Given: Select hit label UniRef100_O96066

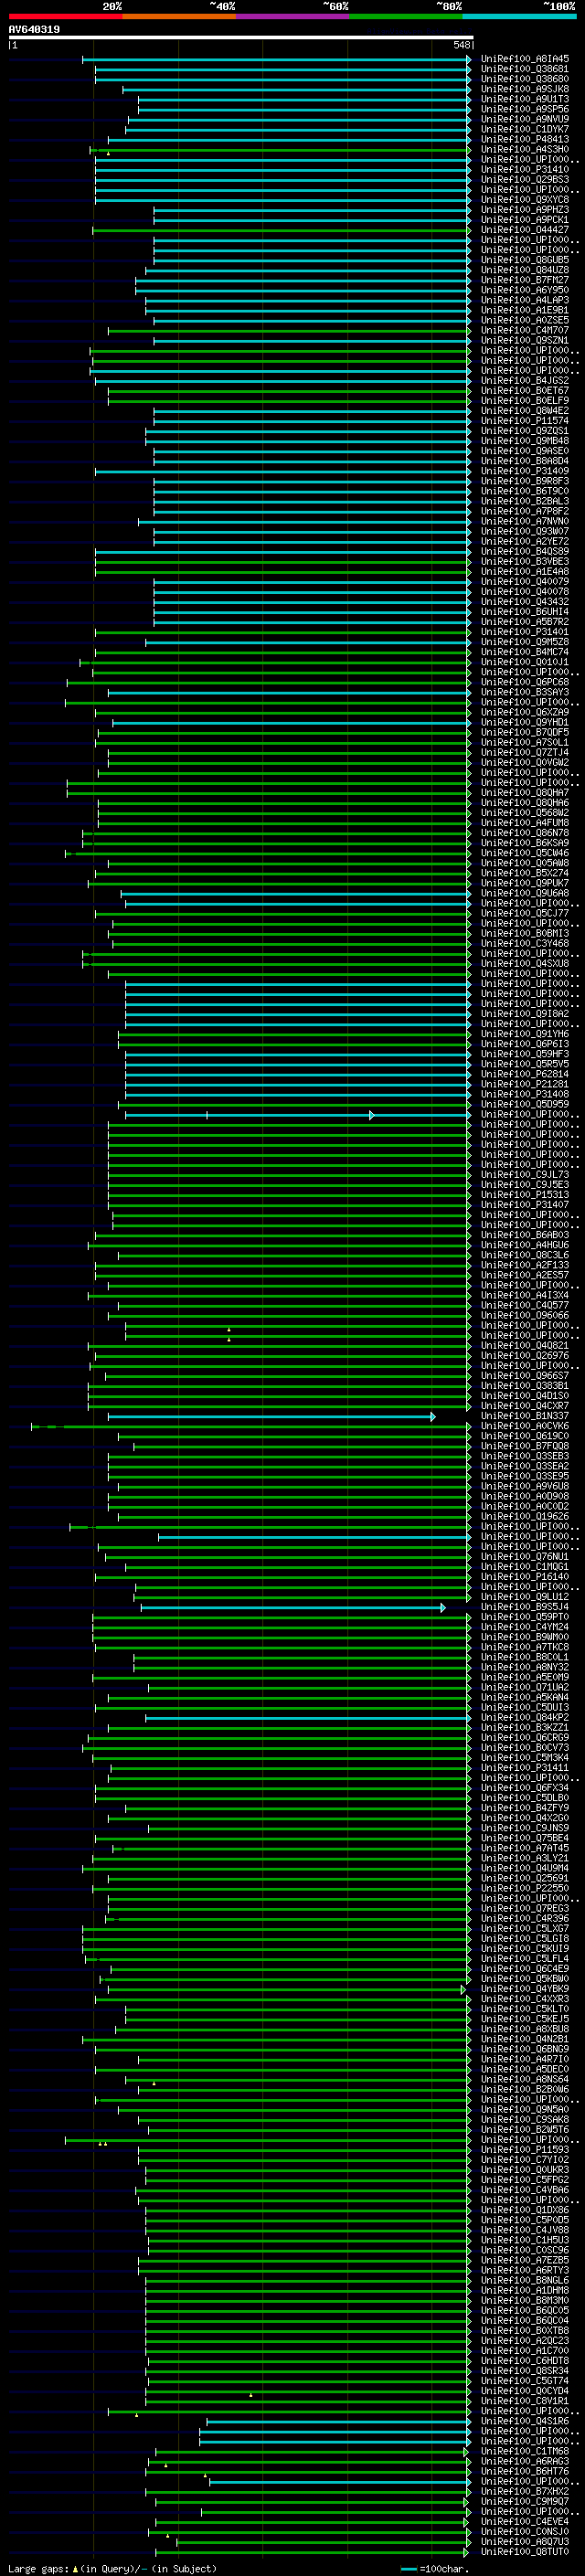Looking at the screenshot, I should 525,1315.
